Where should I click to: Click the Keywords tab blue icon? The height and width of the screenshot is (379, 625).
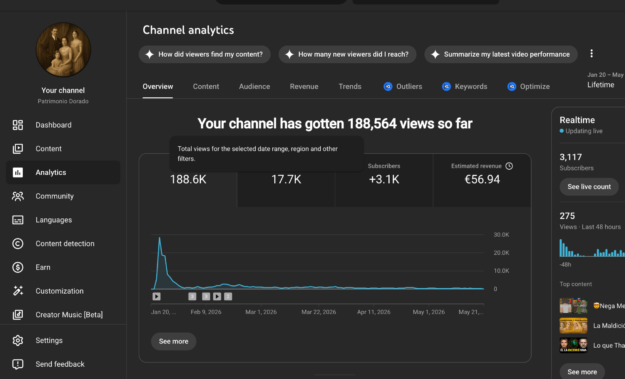(x=446, y=86)
